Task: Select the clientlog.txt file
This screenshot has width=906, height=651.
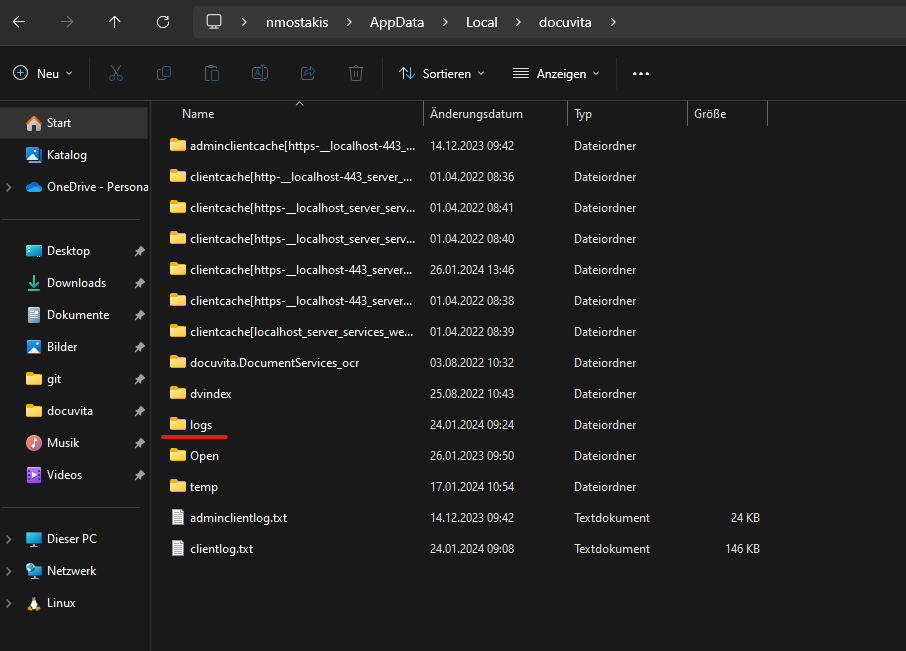Action: click(x=222, y=548)
